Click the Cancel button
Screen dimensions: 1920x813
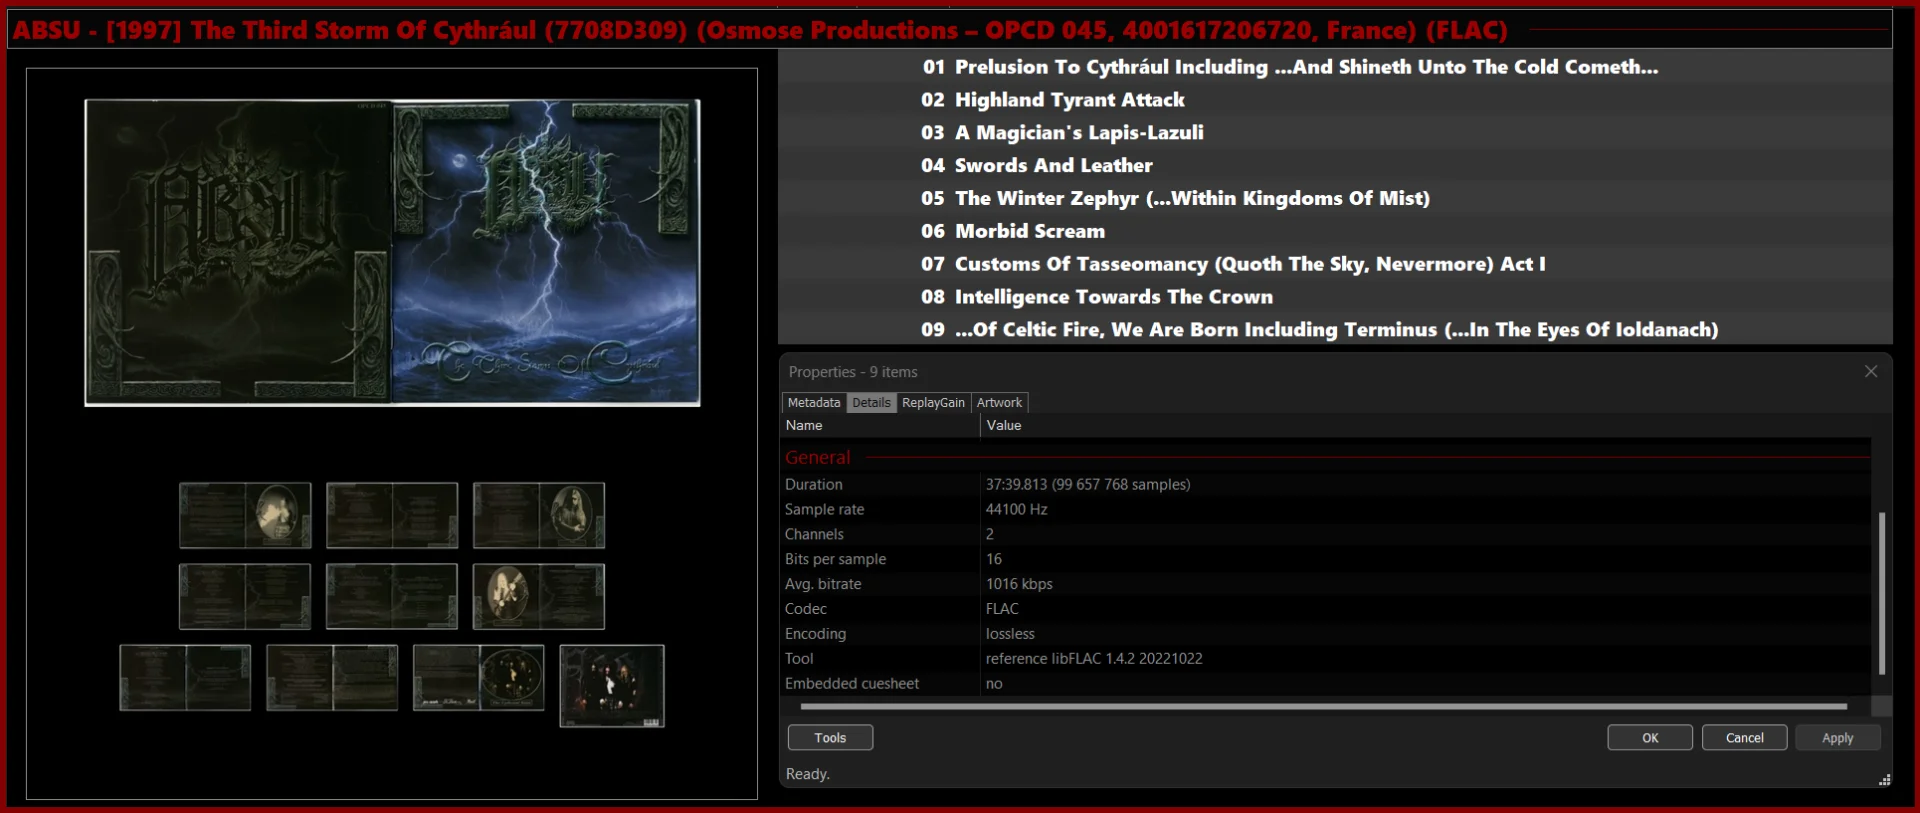tap(1745, 737)
